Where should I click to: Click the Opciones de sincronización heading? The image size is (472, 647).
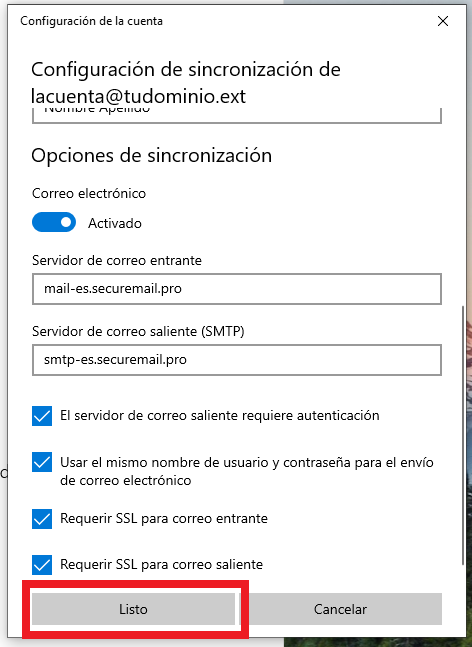[x=151, y=156]
